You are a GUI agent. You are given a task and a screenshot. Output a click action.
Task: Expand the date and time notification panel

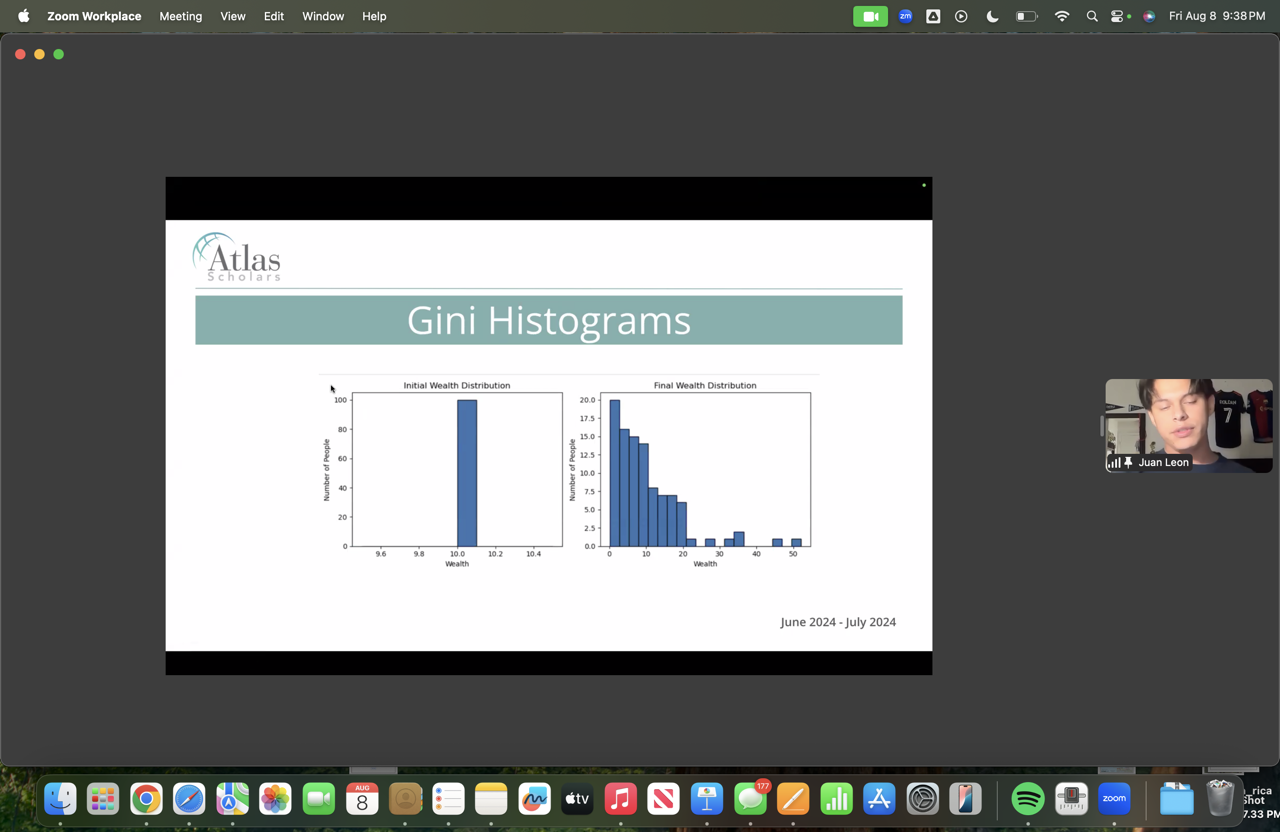[1216, 16]
